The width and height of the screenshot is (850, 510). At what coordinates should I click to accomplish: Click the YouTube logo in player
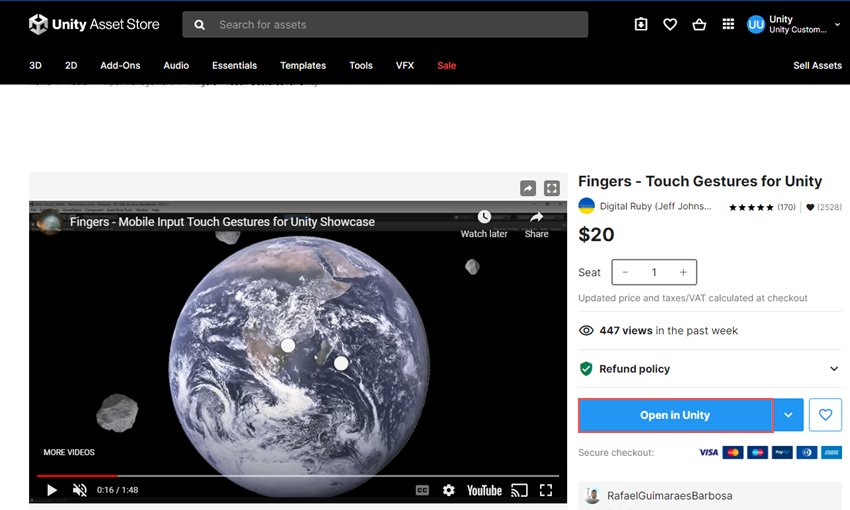point(484,490)
